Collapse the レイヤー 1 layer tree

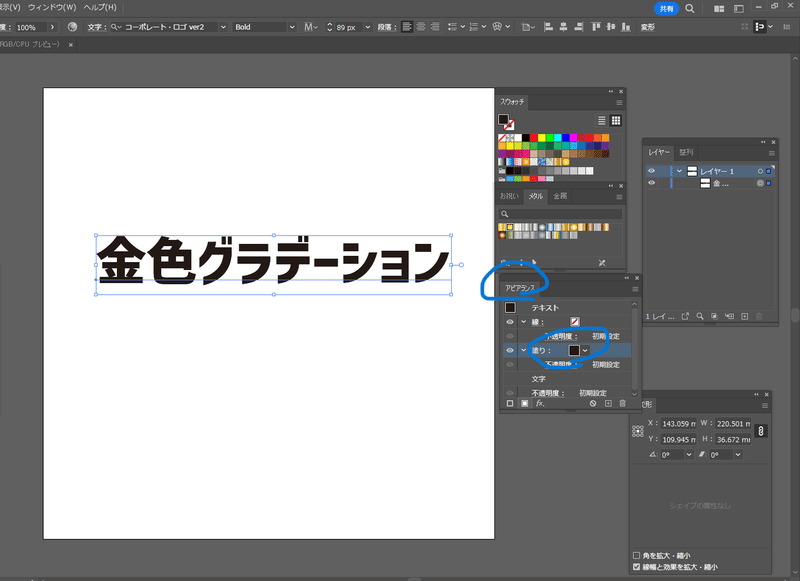tap(679, 171)
